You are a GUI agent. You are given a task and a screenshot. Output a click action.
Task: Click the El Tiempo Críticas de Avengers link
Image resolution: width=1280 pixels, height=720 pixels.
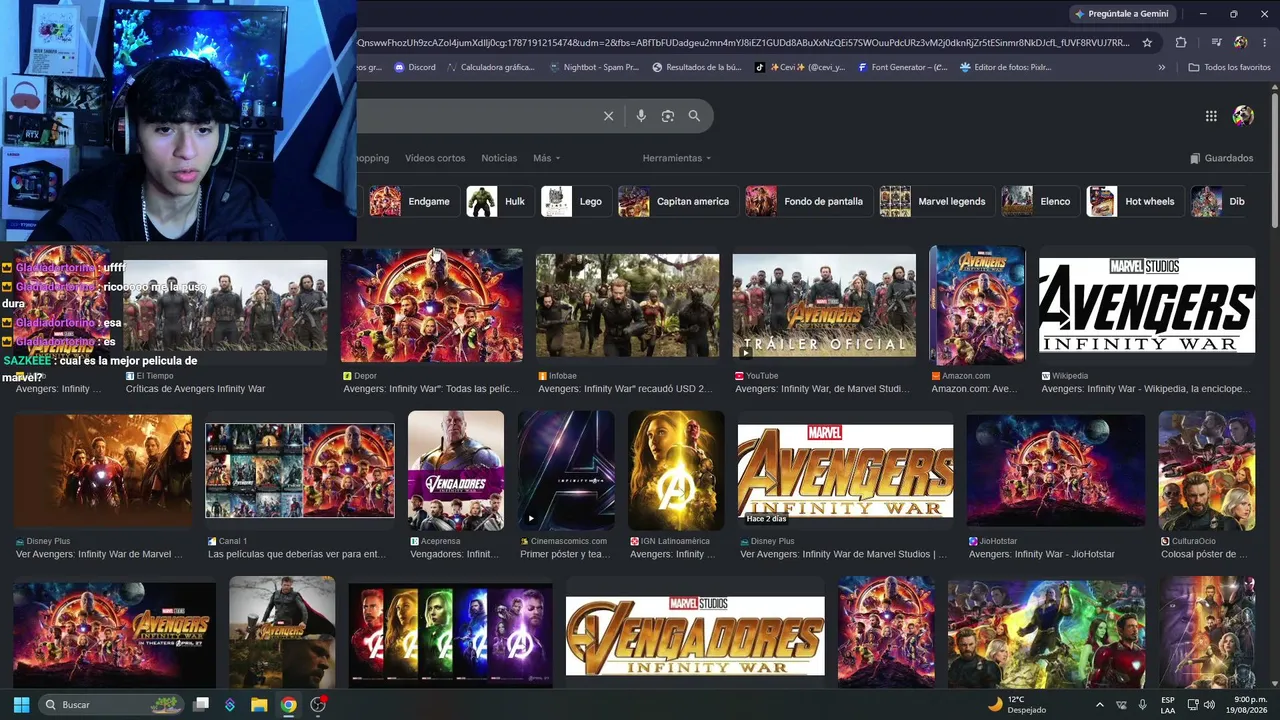(195, 389)
